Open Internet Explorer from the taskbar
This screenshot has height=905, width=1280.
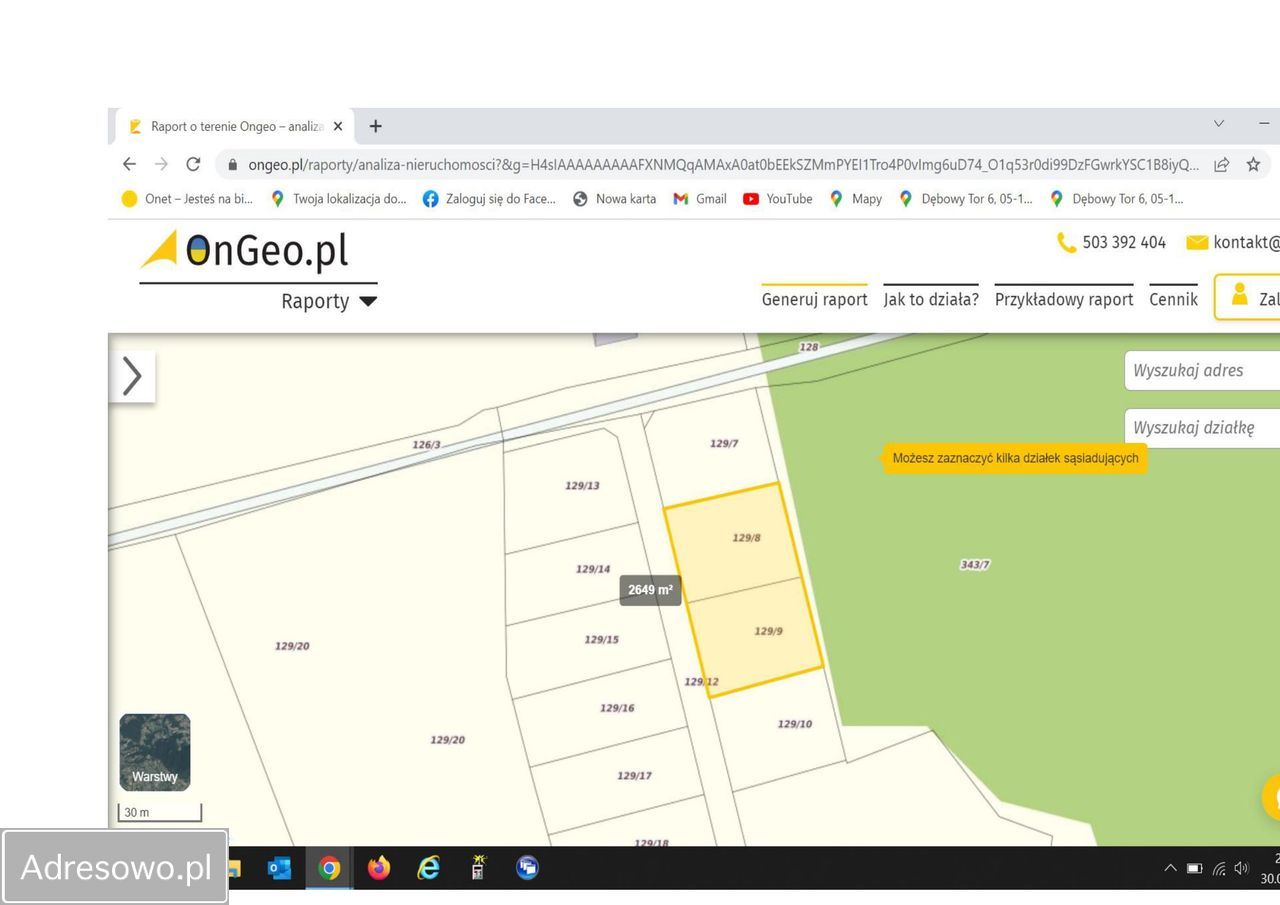[428, 868]
